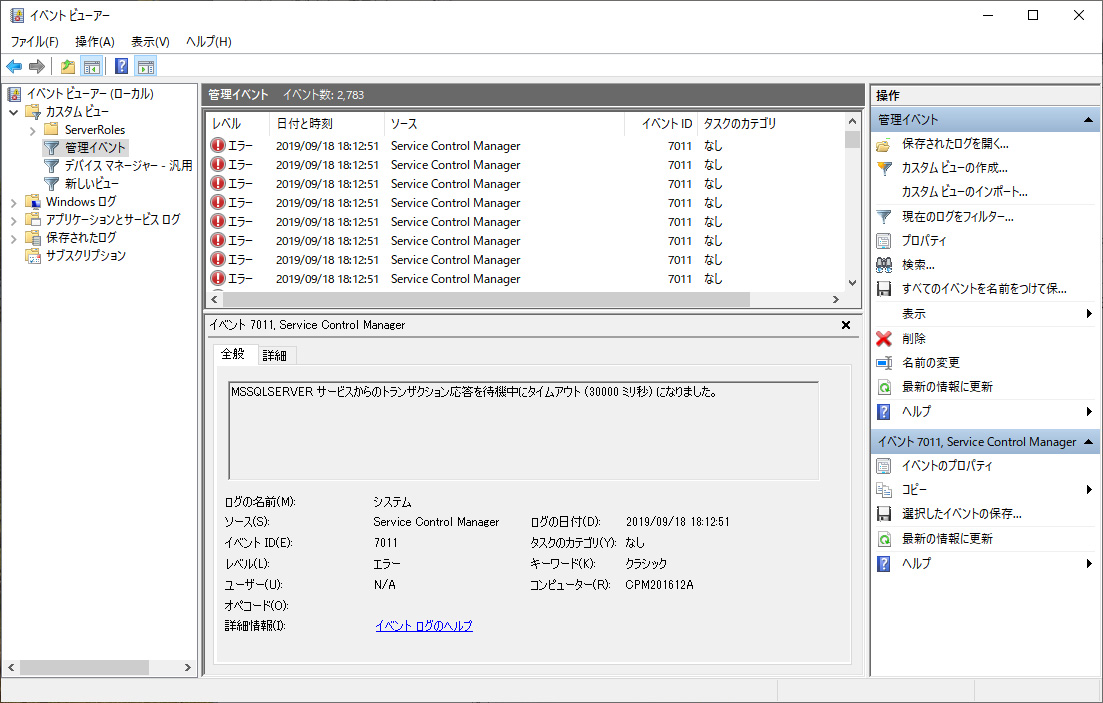Click the コピー copy icon
Screen dimensions: 1103x703
pyautogui.click(x=884, y=490)
